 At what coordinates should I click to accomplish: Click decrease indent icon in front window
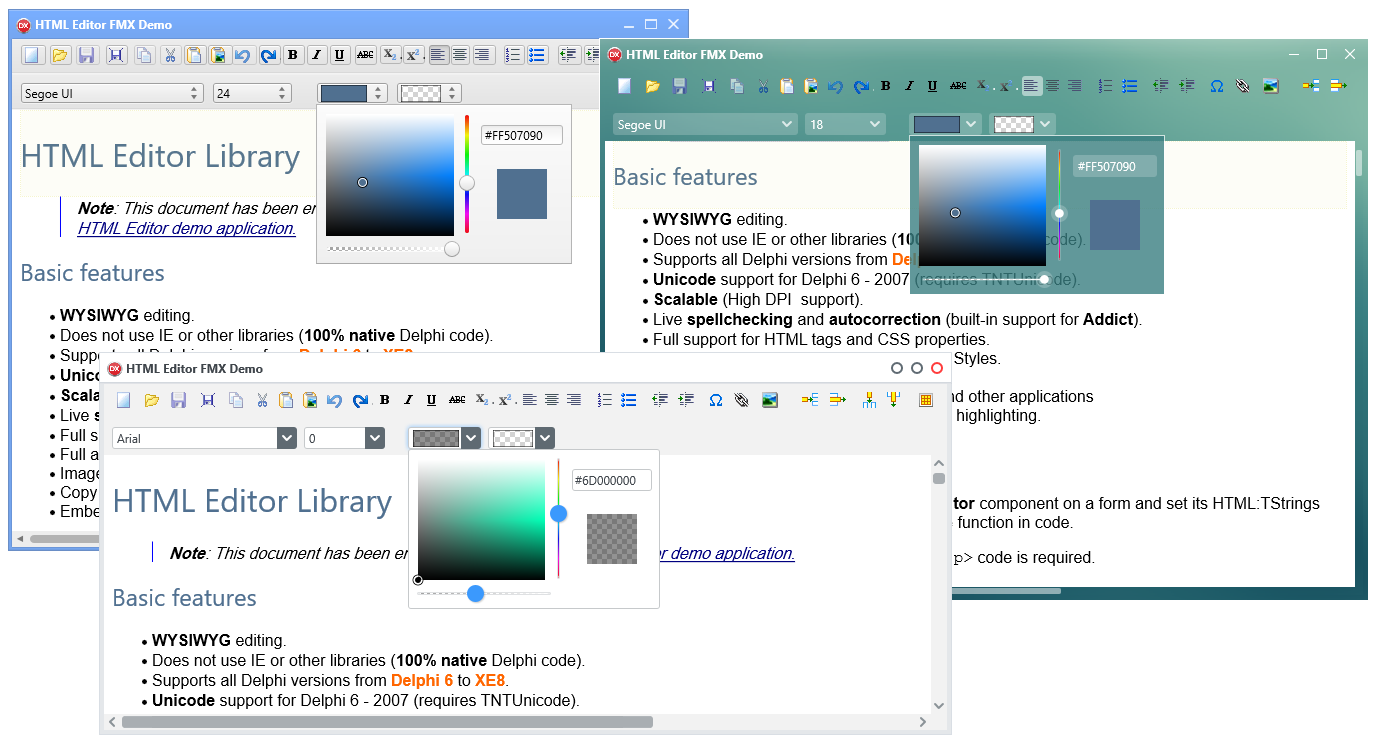tap(660, 400)
